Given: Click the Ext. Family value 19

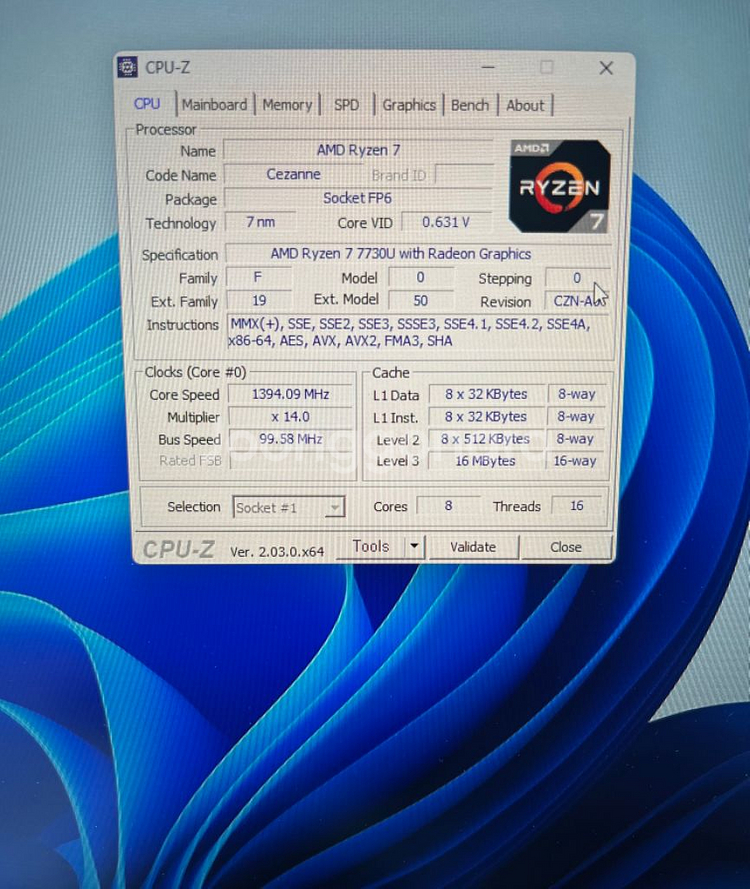Looking at the screenshot, I should pos(259,300).
